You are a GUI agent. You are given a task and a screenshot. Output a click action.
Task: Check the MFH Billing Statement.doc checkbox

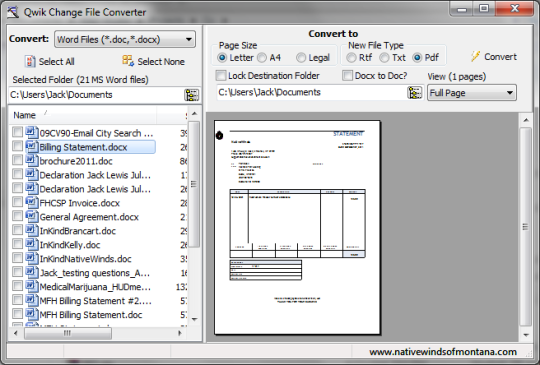[17, 314]
